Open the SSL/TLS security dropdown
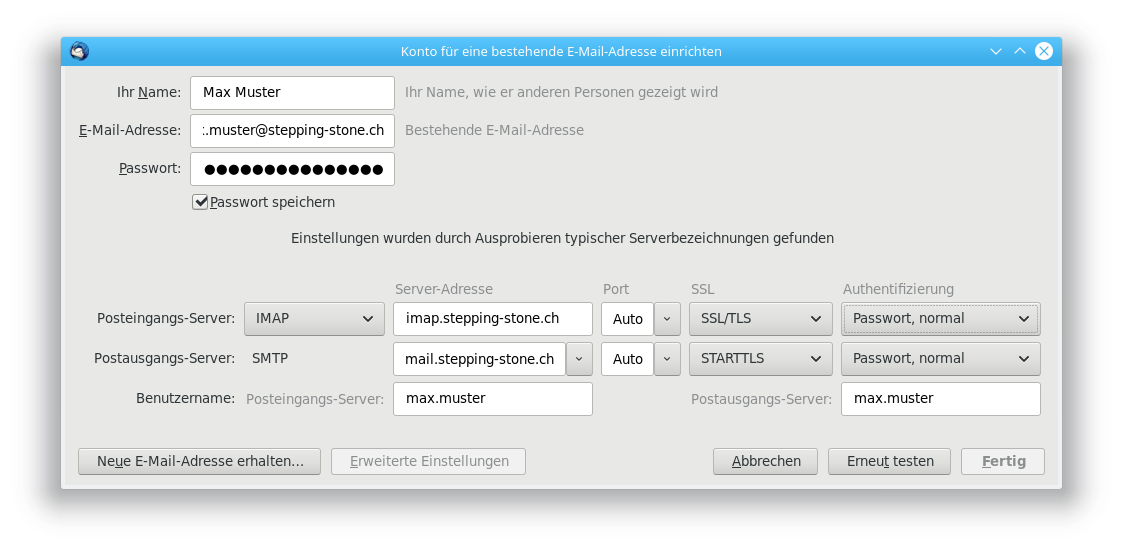This screenshot has height=550, width=1123. (x=760, y=319)
